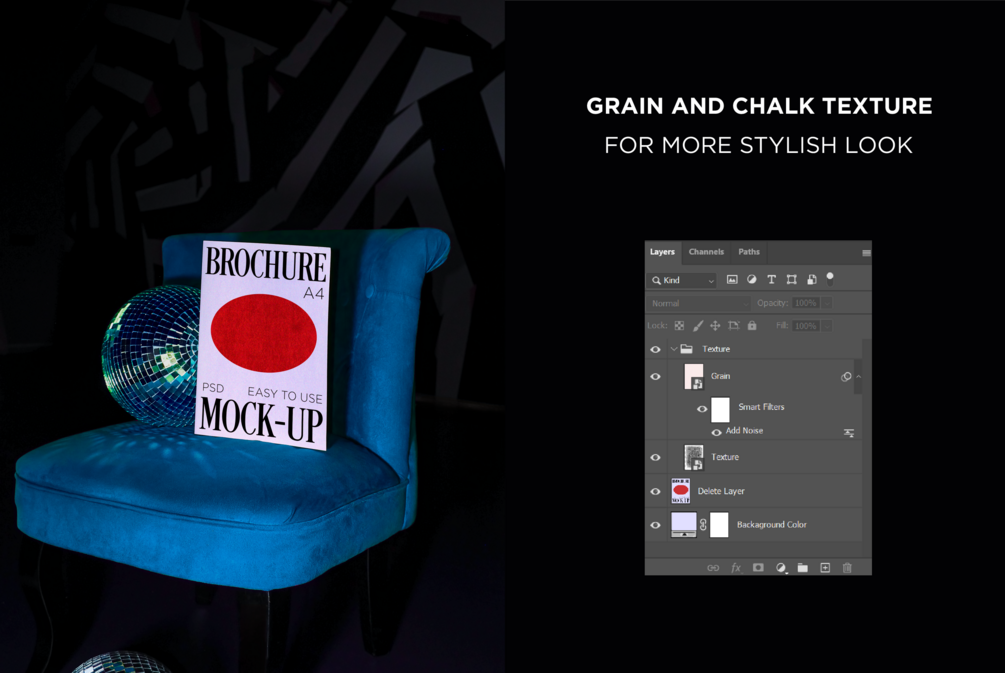Add layer style fx icon
Screen dimensions: 1005x673
pos(736,568)
